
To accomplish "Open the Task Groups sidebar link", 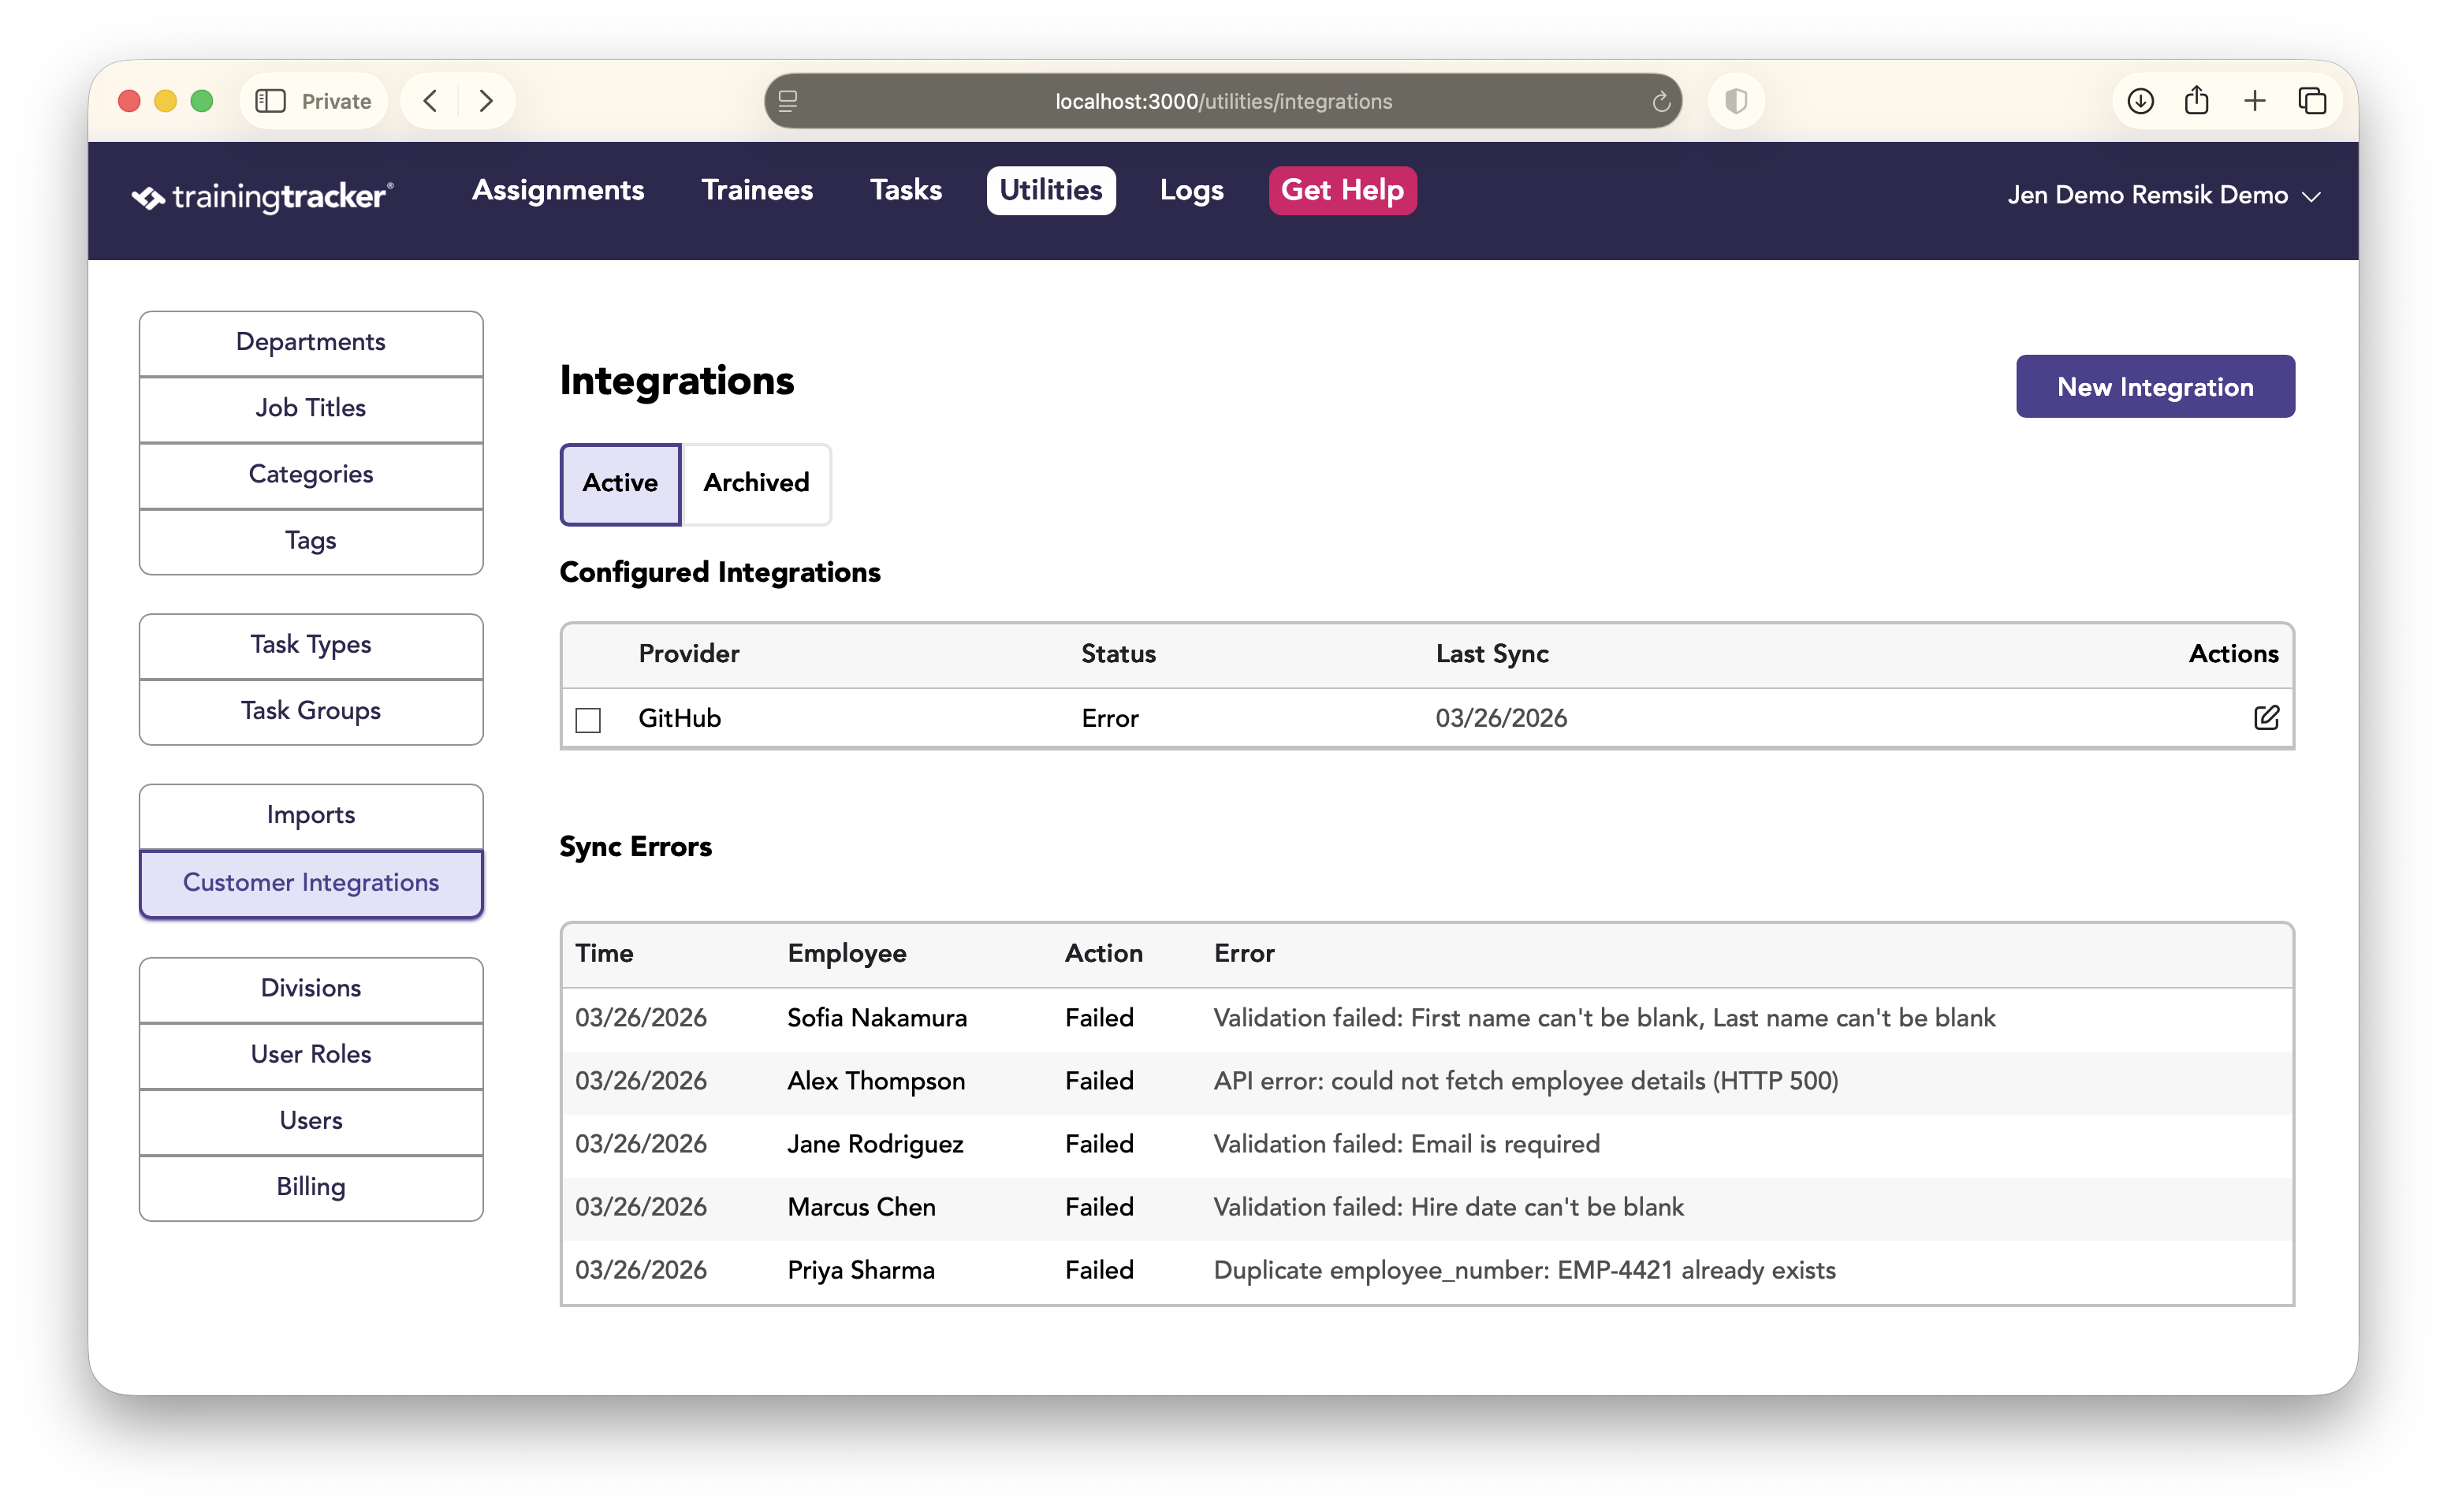I will 311,711.
